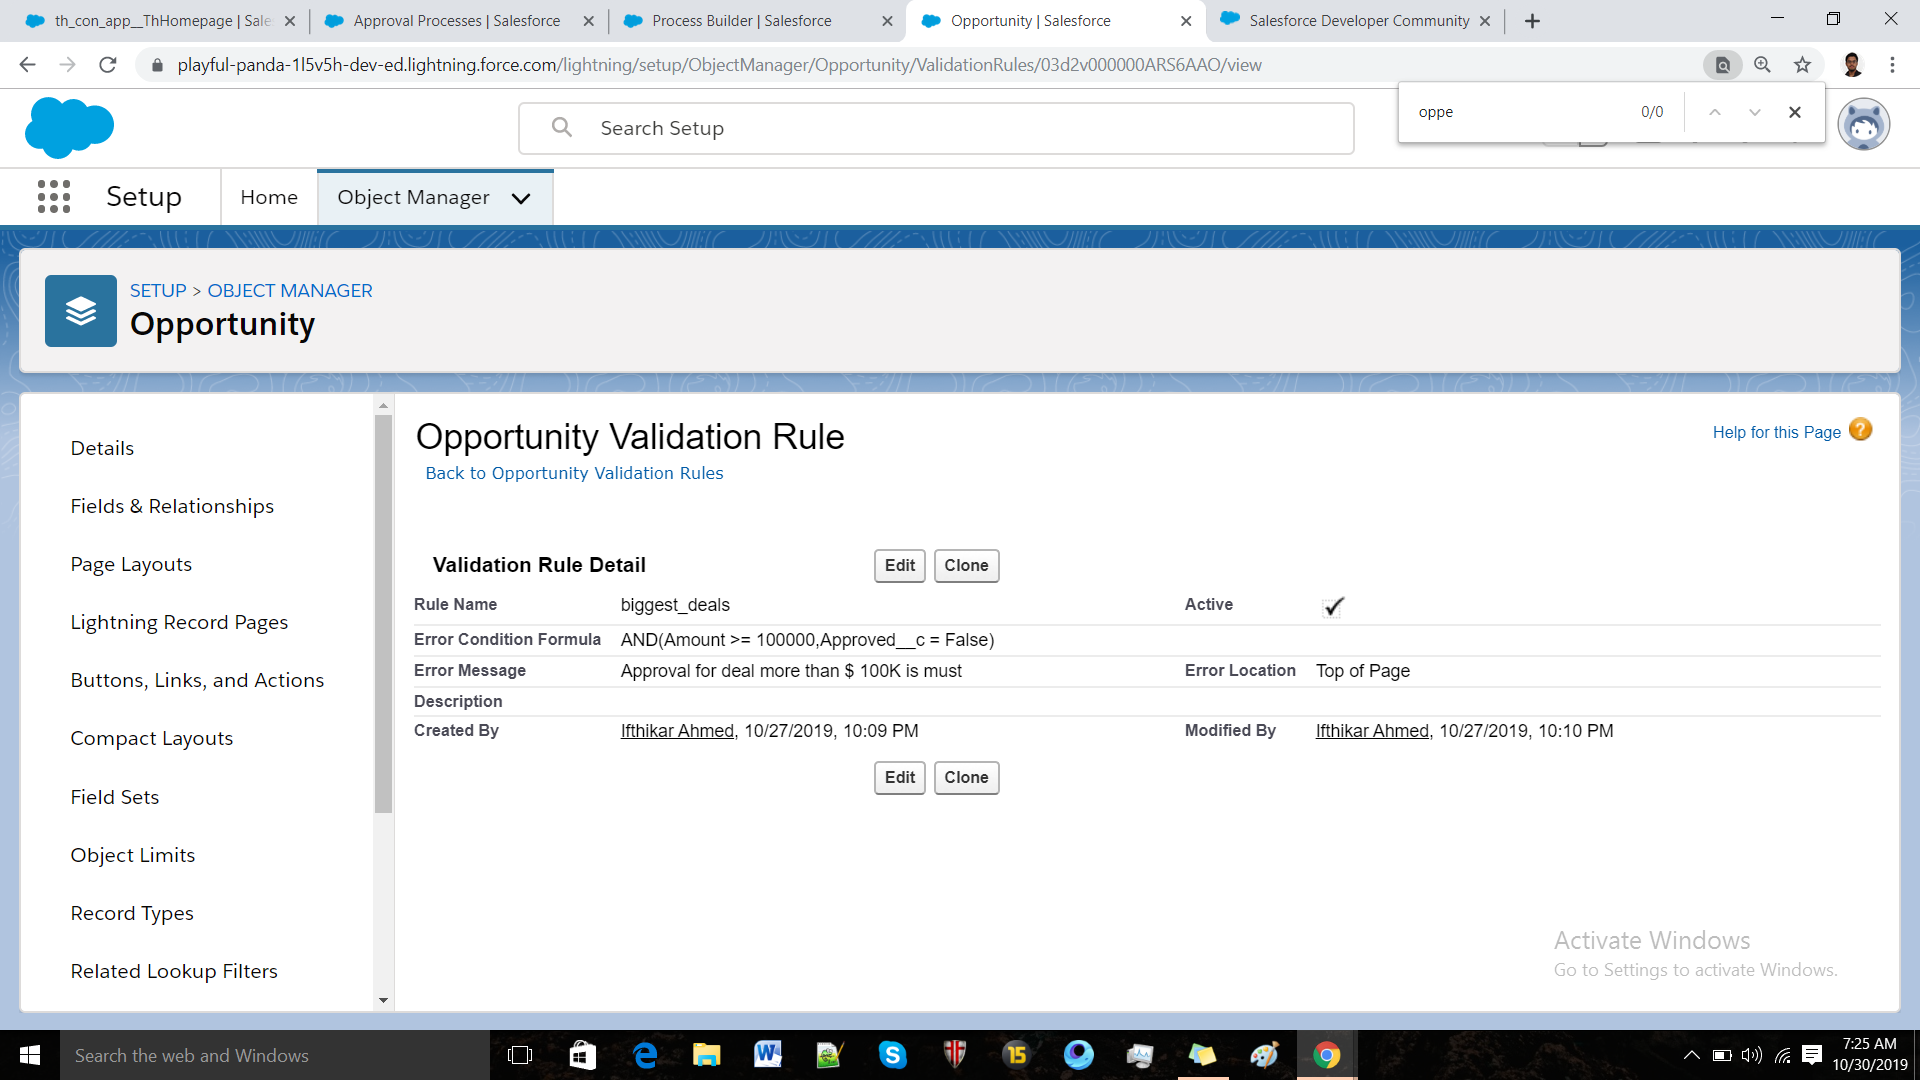Open Fields & Relationships in the sidebar
1920x1080 pixels.
point(172,506)
